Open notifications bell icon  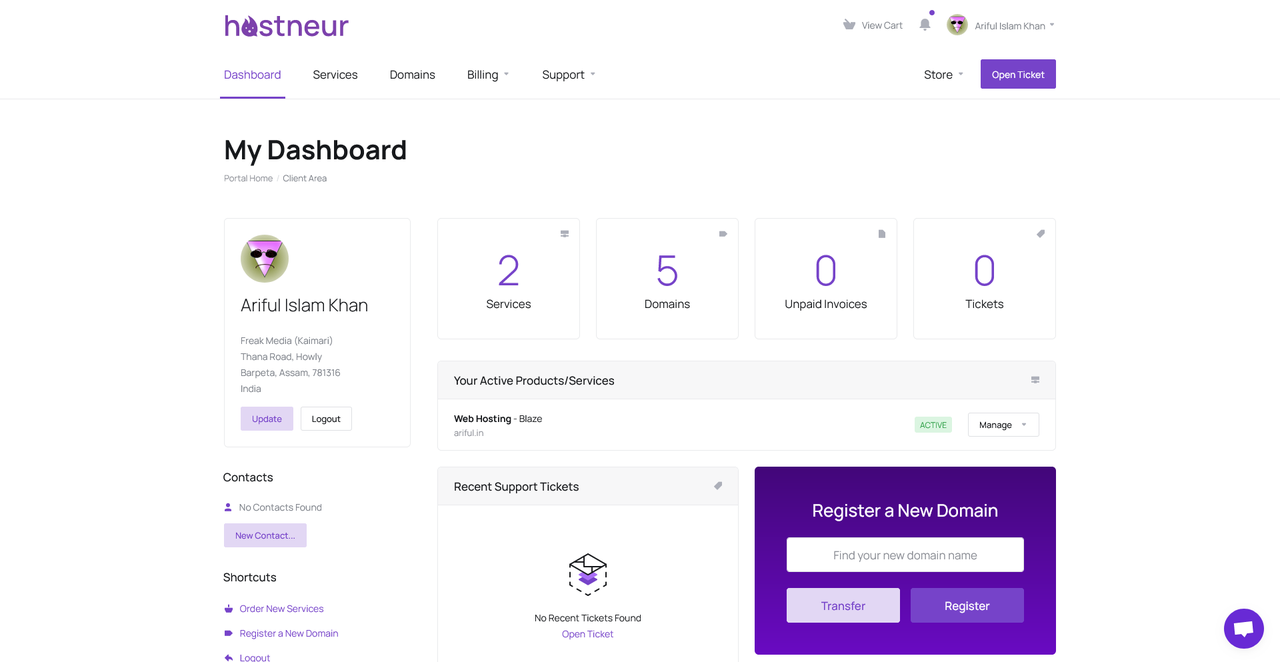point(925,25)
